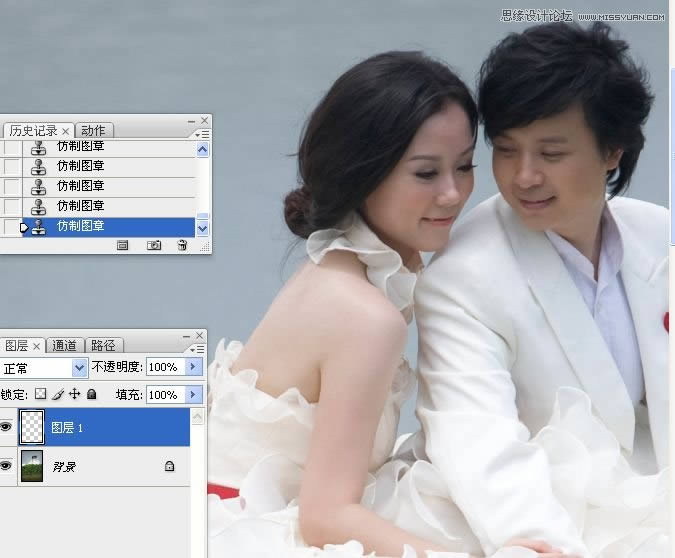
Task: Open the History panel flyout menu icon
Action: click(202, 133)
